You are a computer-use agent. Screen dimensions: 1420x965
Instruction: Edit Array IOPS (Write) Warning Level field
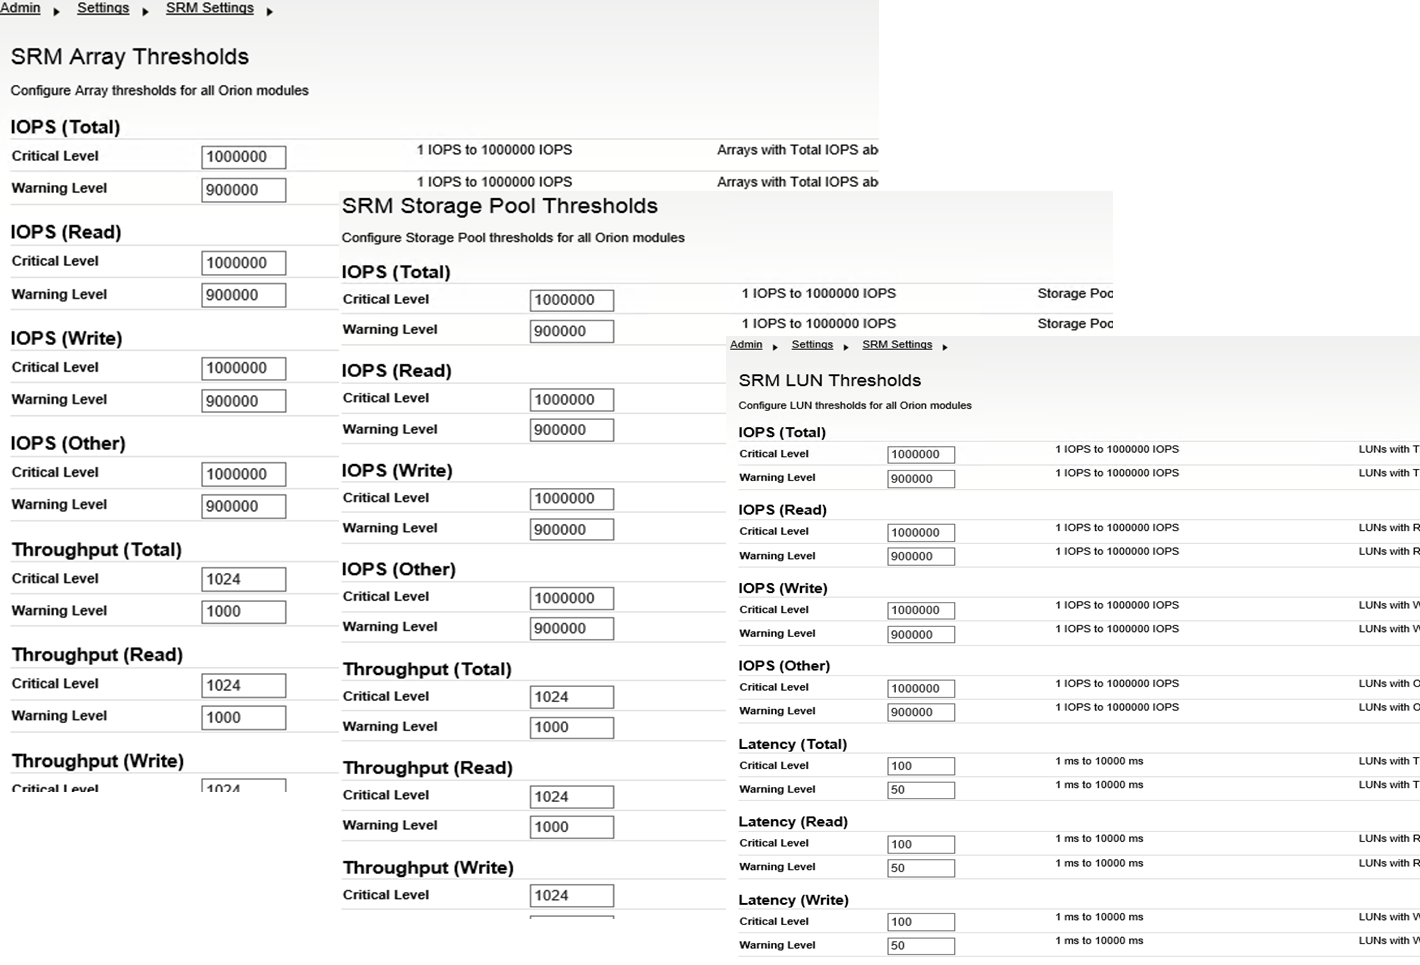pos(244,401)
